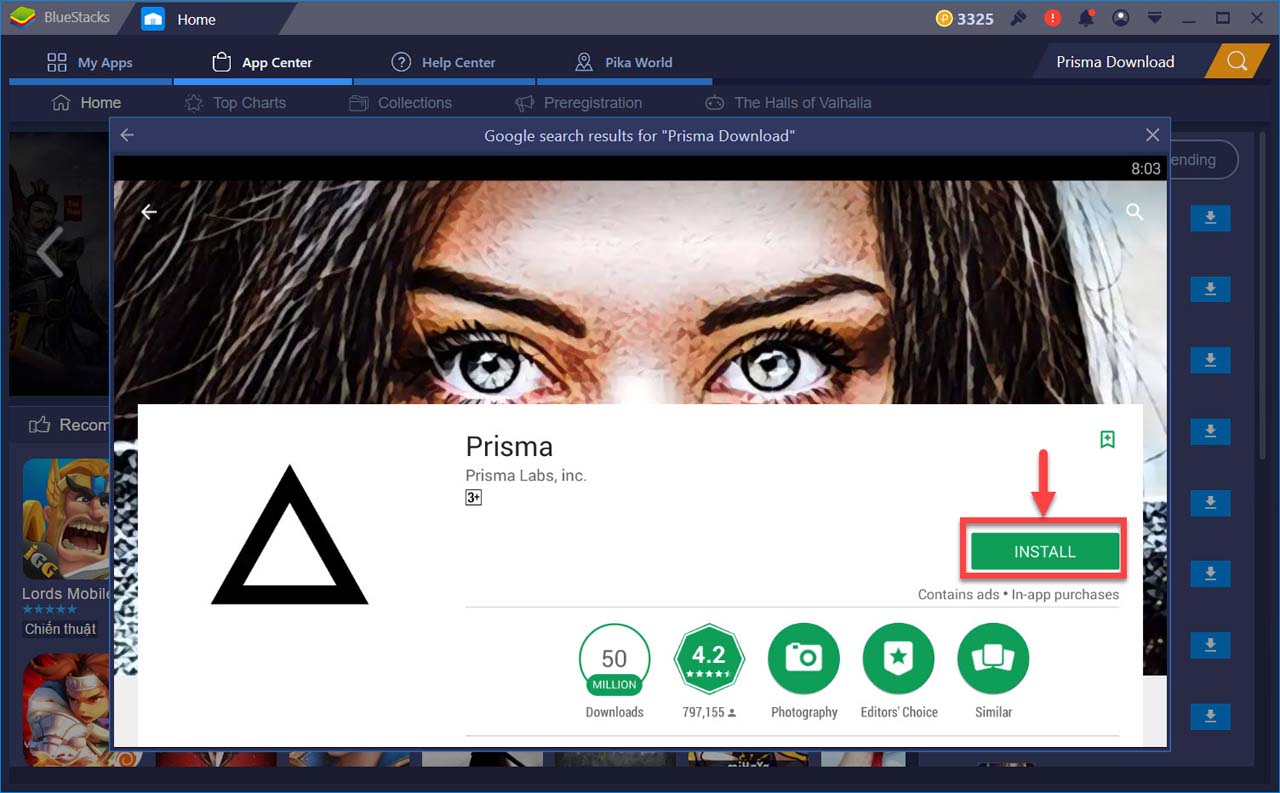The image size is (1280, 793).
Task: Click the Home tab in title bar
Action: click(196, 19)
